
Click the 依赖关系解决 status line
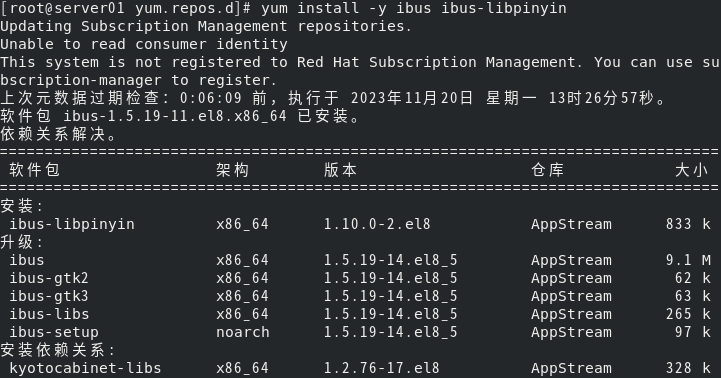[58, 134]
